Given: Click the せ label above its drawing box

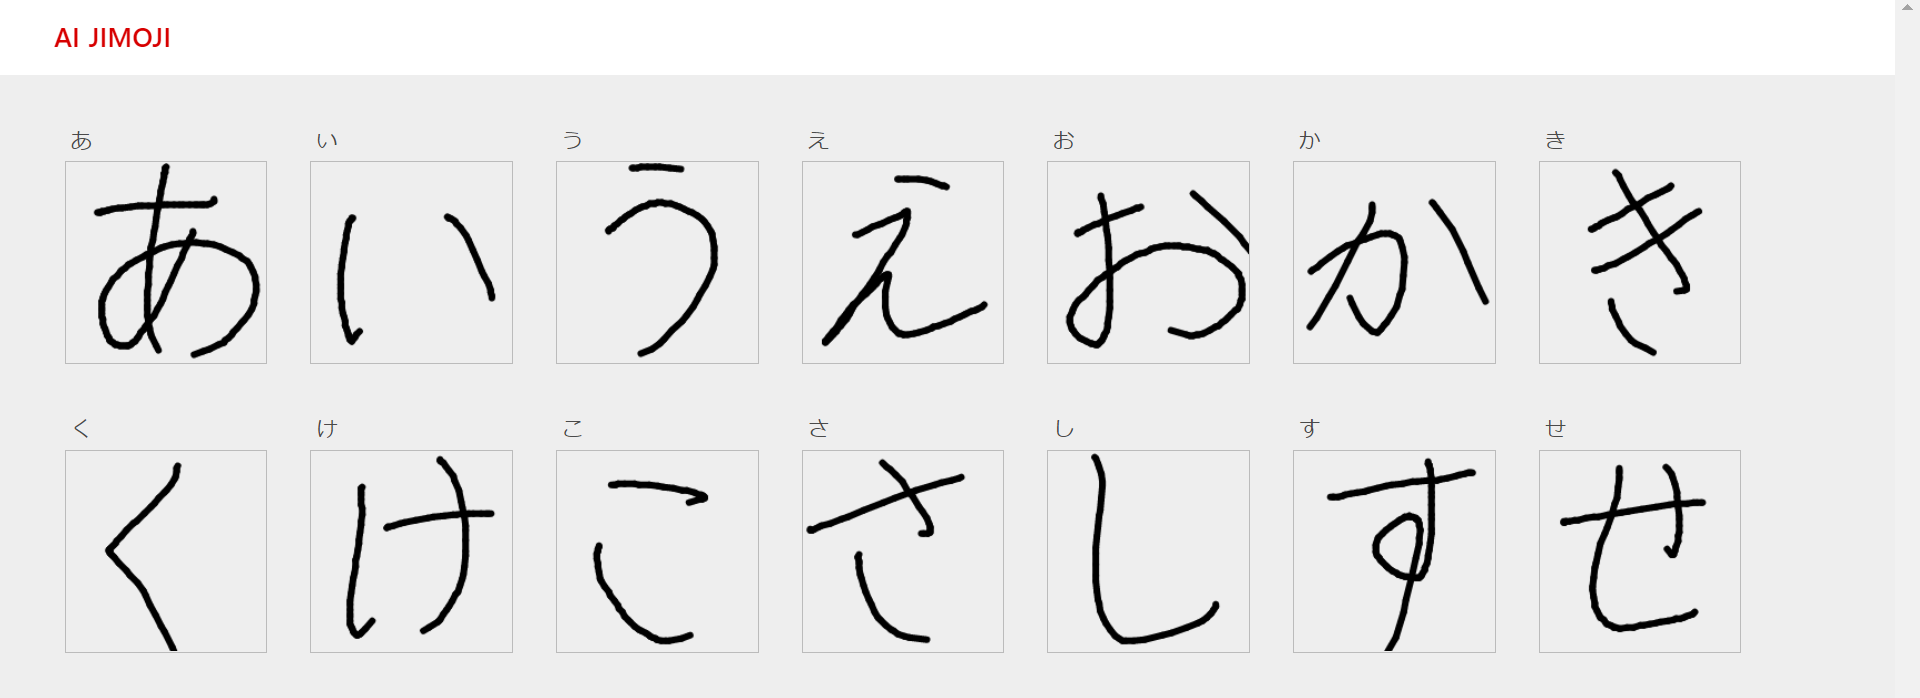Looking at the screenshot, I should (1557, 427).
